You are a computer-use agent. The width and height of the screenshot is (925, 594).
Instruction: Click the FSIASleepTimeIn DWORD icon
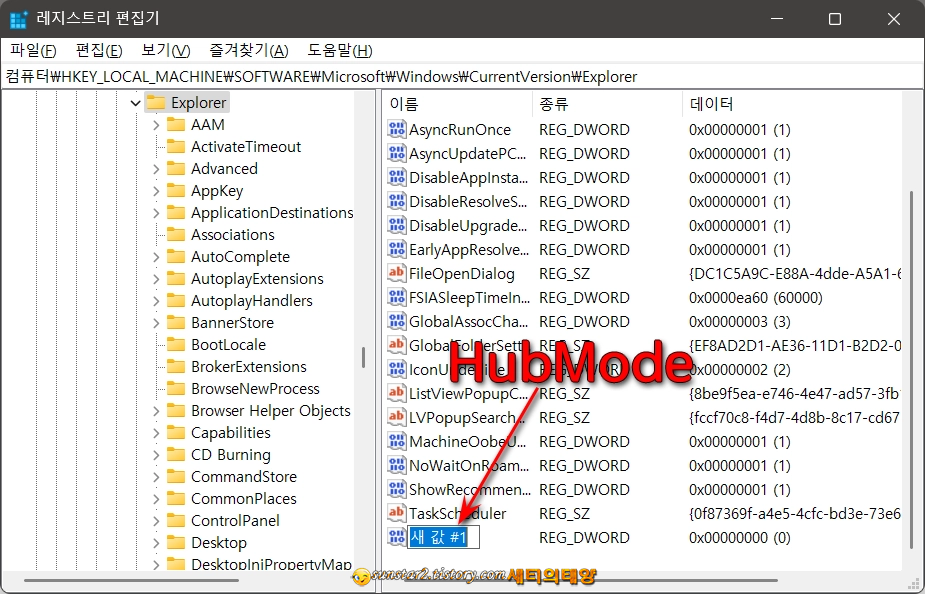point(396,297)
